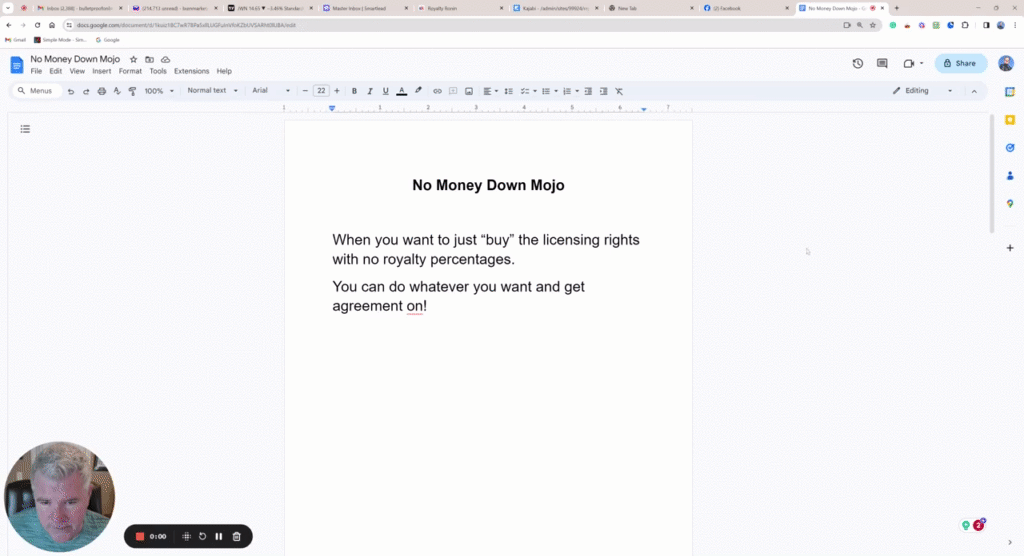Collapse the menus with the up chevron
This screenshot has width=1024, height=556.
tap(974, 91)
